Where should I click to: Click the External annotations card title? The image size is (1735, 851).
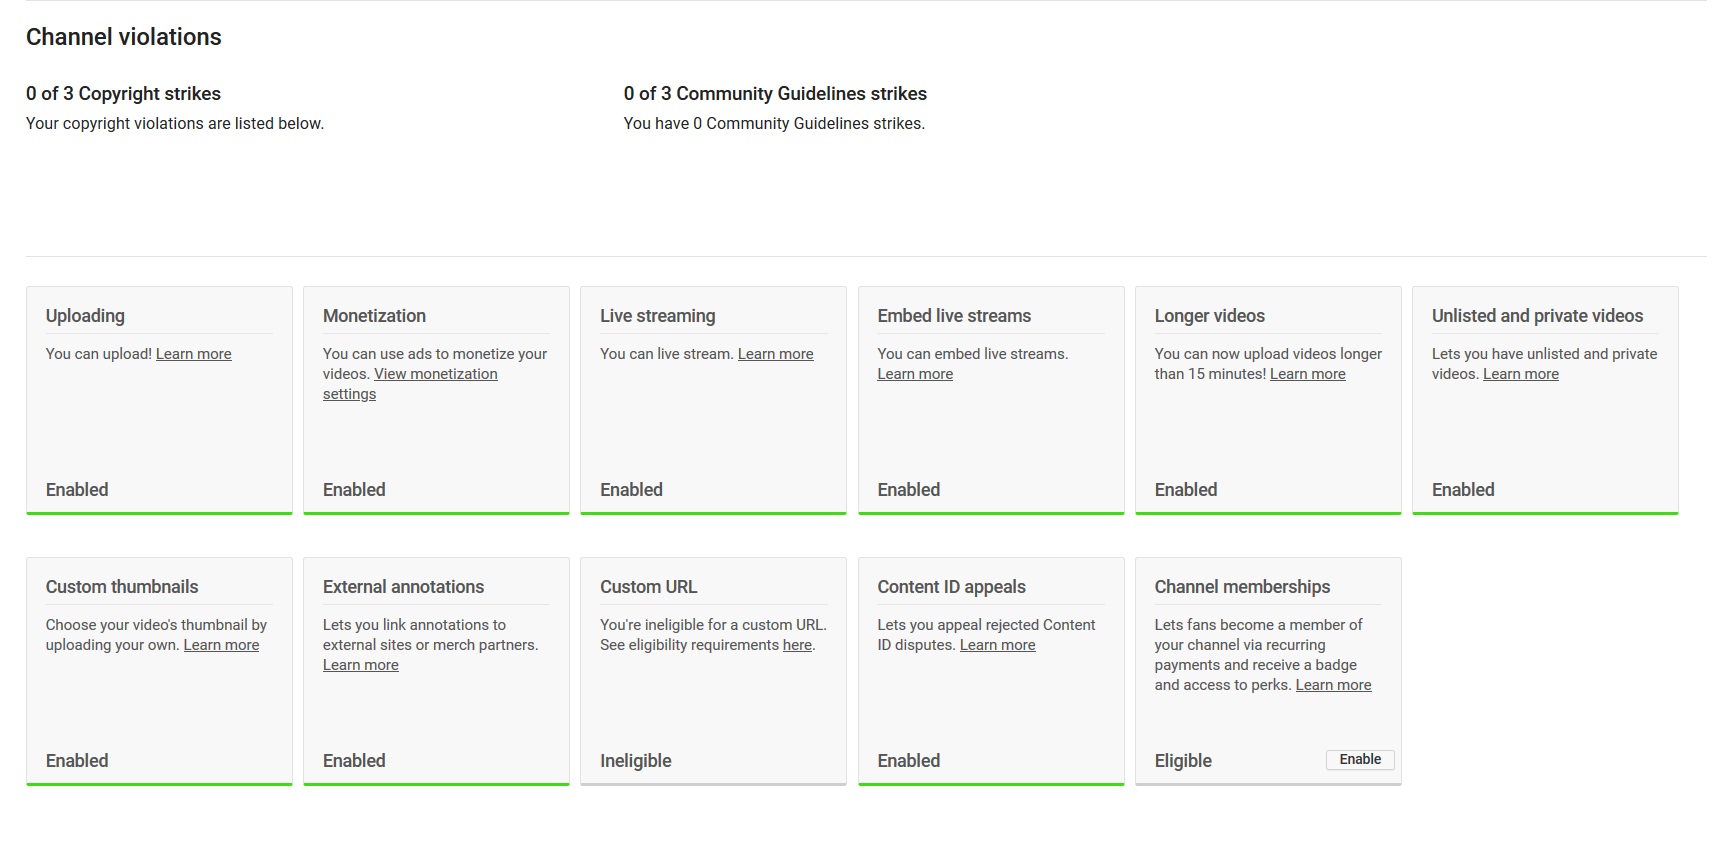(x=403, y=587)
